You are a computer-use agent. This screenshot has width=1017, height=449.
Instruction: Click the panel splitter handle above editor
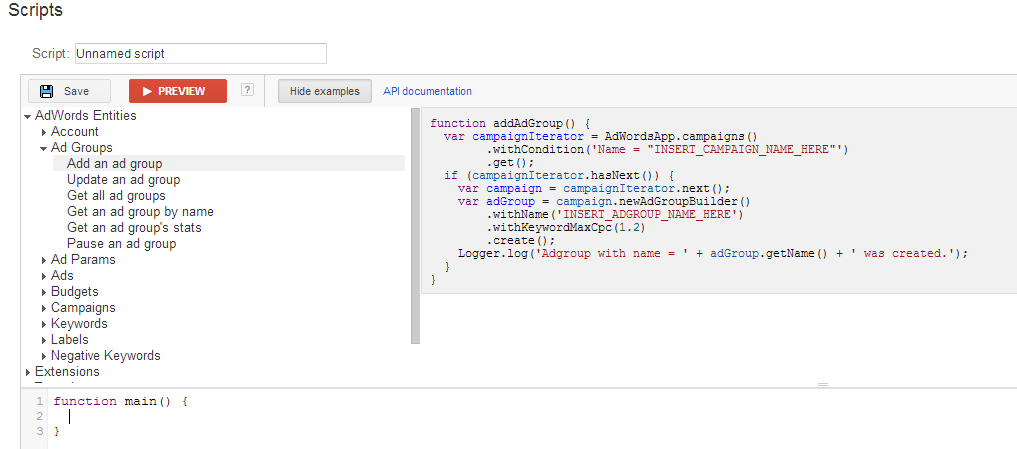[823, 385]
